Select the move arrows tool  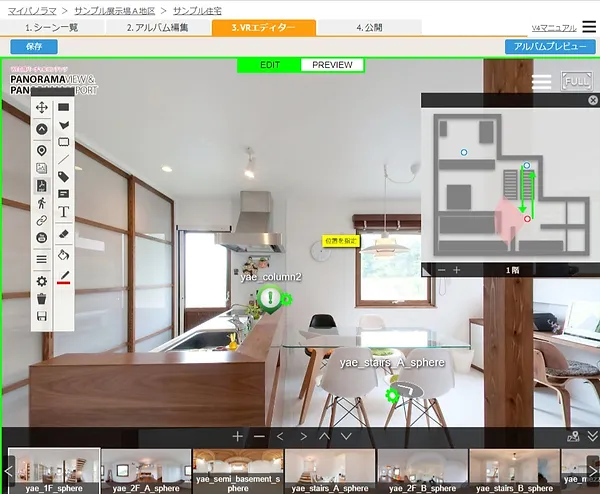42,107
